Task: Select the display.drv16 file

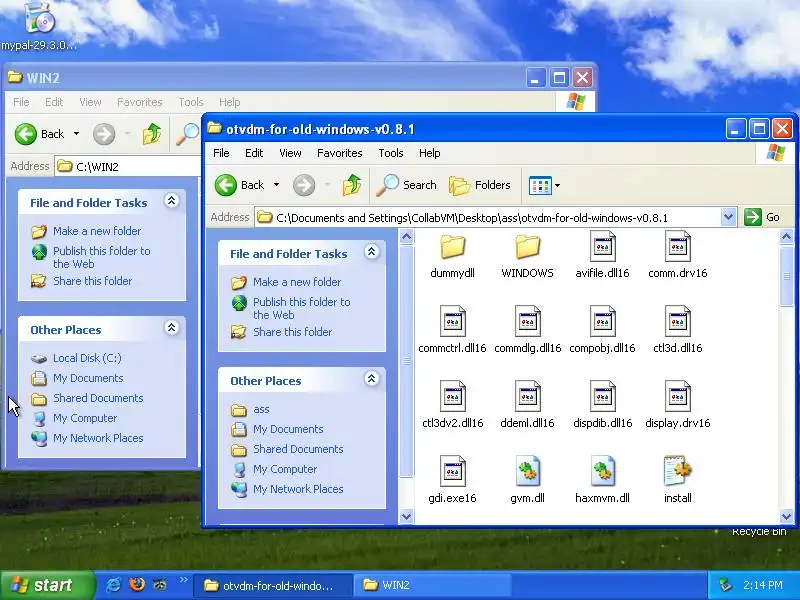Action: pyautogui.click(x=678, y=405)
